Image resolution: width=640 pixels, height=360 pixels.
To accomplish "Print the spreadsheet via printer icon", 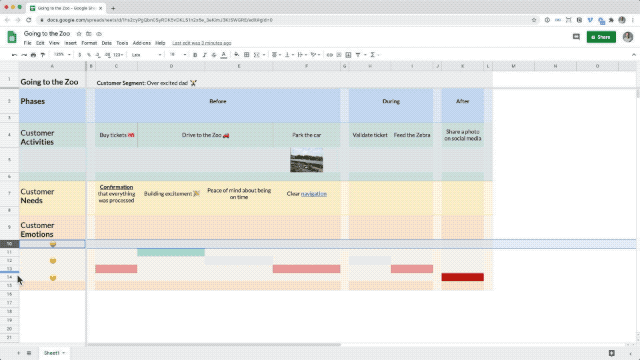I will point(33,55).
